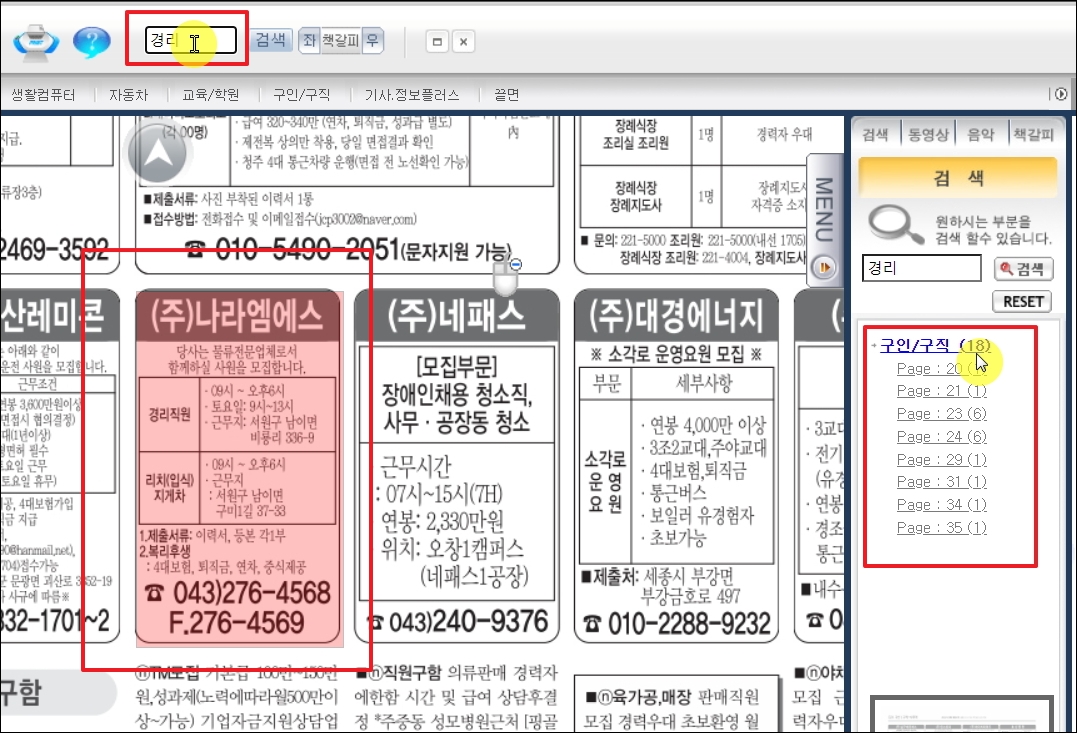This screenshot has height=733, width=1077.
Task: Click the (주)네패스 ad heading
Action: [x=456, y=316]
